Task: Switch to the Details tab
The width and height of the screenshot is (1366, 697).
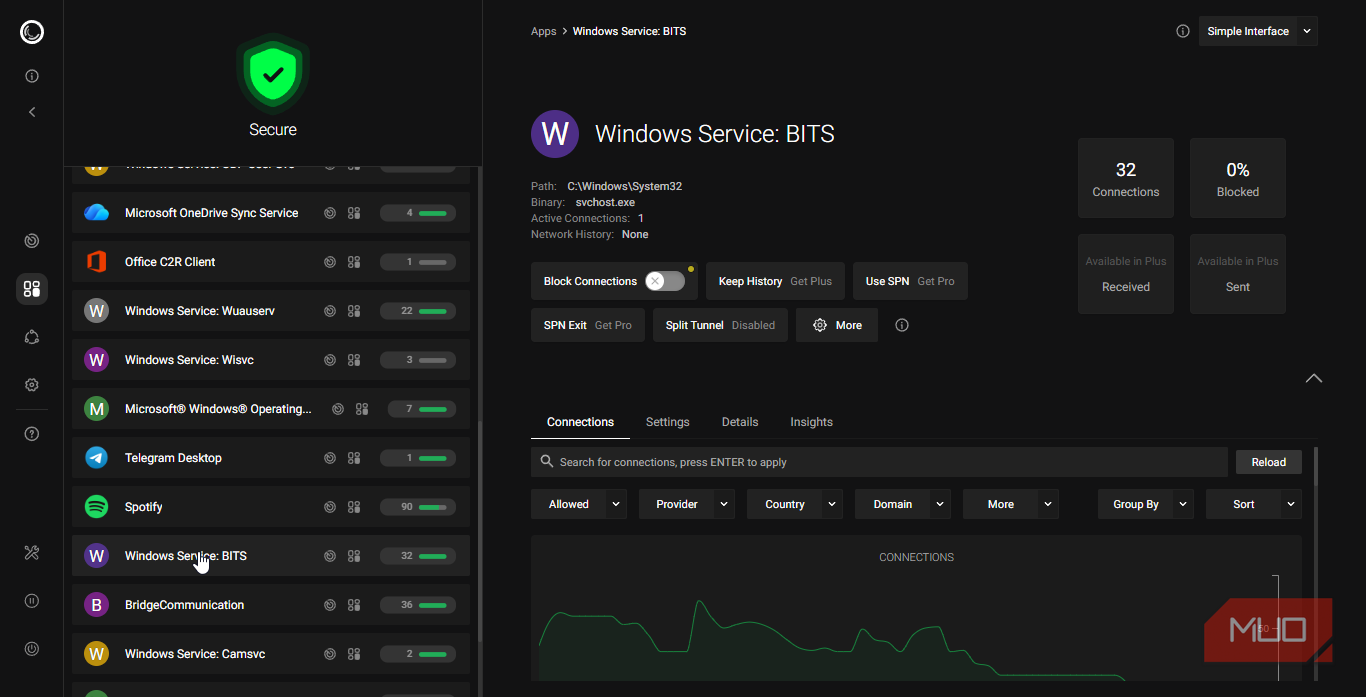Action: [x=740, y=422]
